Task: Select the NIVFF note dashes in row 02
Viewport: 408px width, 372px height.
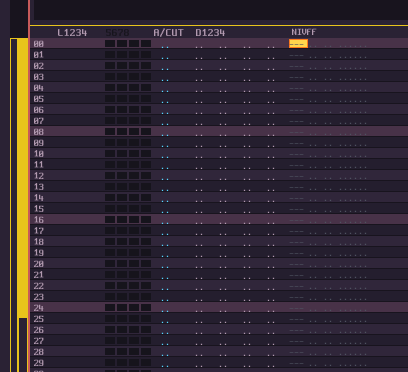Action: (297, 66)
